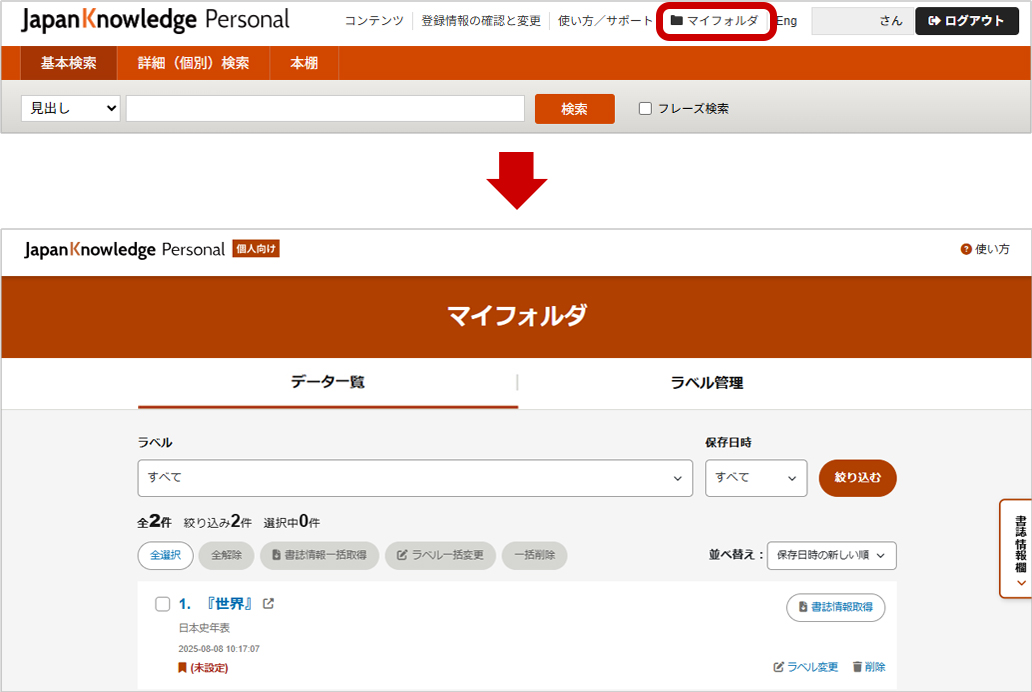Image resolution: width=1032 pixels, height=692 pixels.
Task: Open the 保存日時 dropdown
Action: [x=755, y=478]
